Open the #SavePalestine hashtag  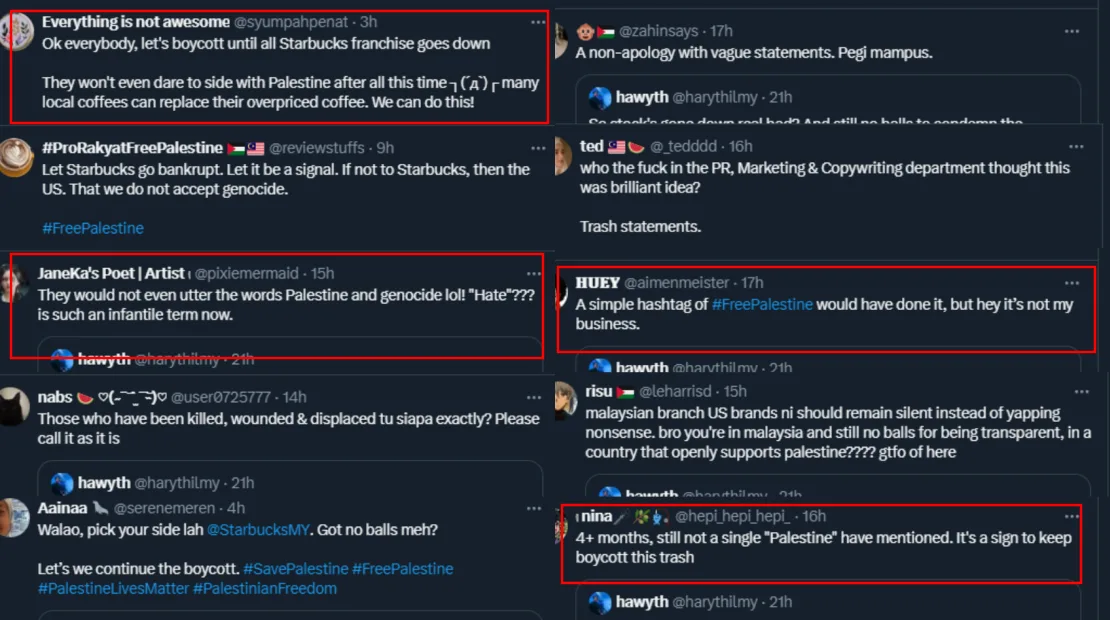point(295,568)
